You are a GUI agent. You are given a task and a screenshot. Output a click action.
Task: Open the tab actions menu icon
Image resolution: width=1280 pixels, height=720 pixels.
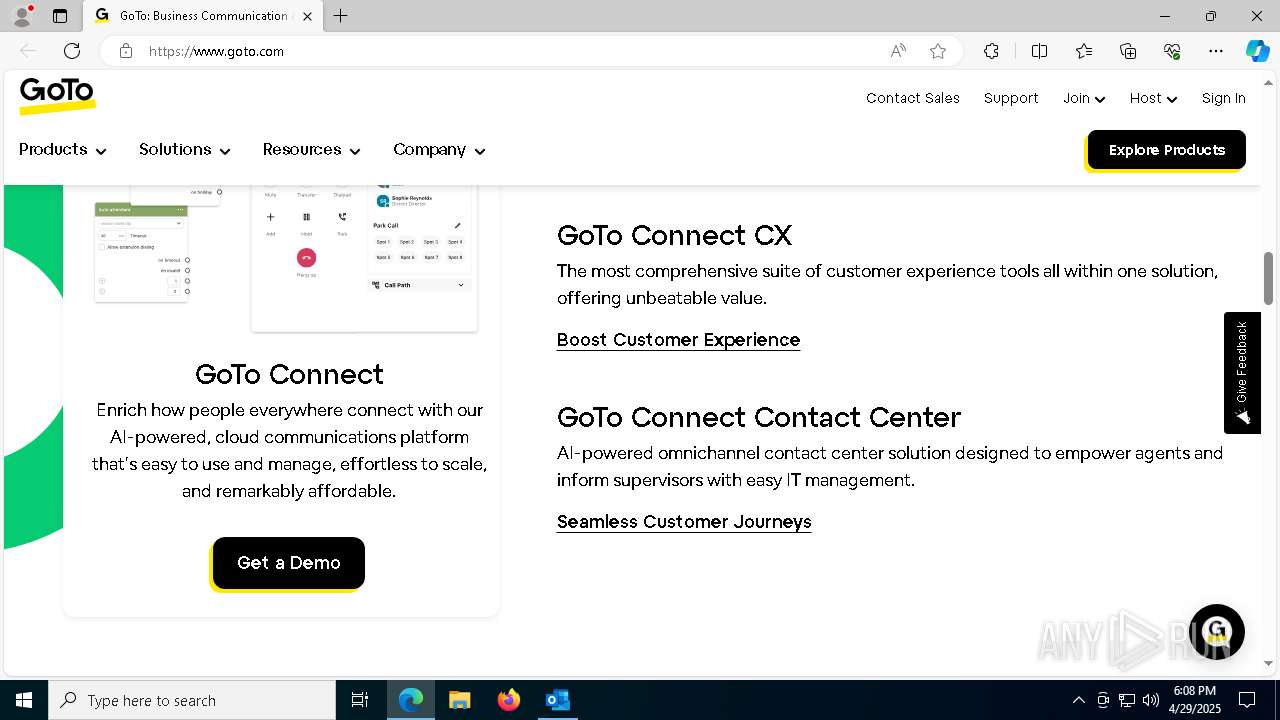click(x=60, y=16)
